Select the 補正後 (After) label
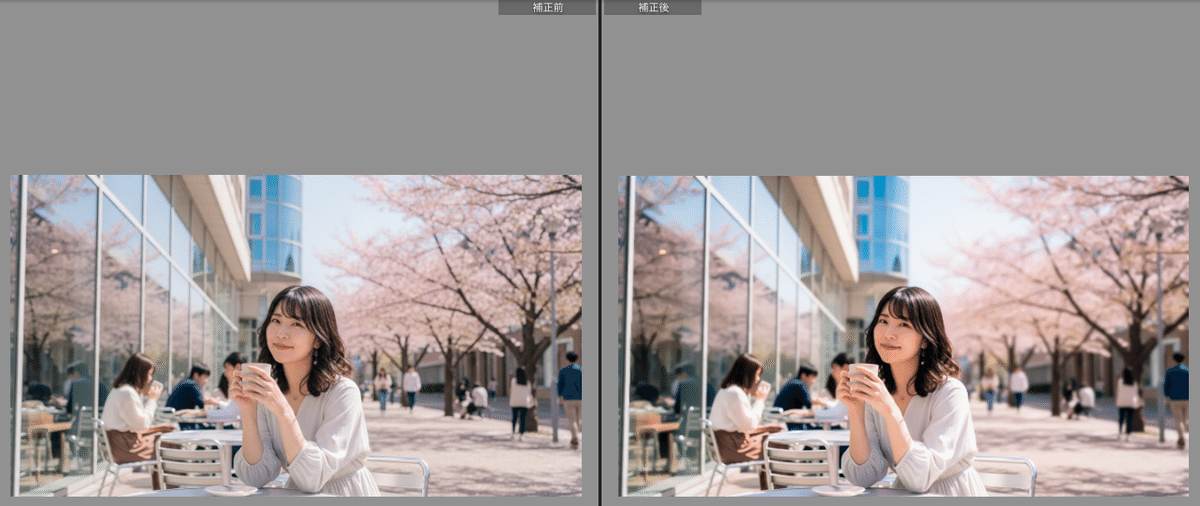The image size is (1200, 506). tap(653, 7)
